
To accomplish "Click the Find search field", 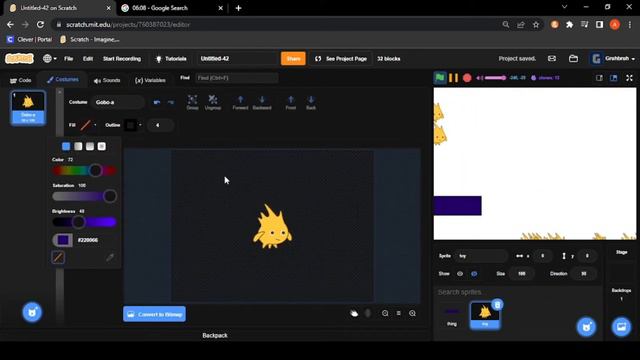I will click(x=236, y=78).
